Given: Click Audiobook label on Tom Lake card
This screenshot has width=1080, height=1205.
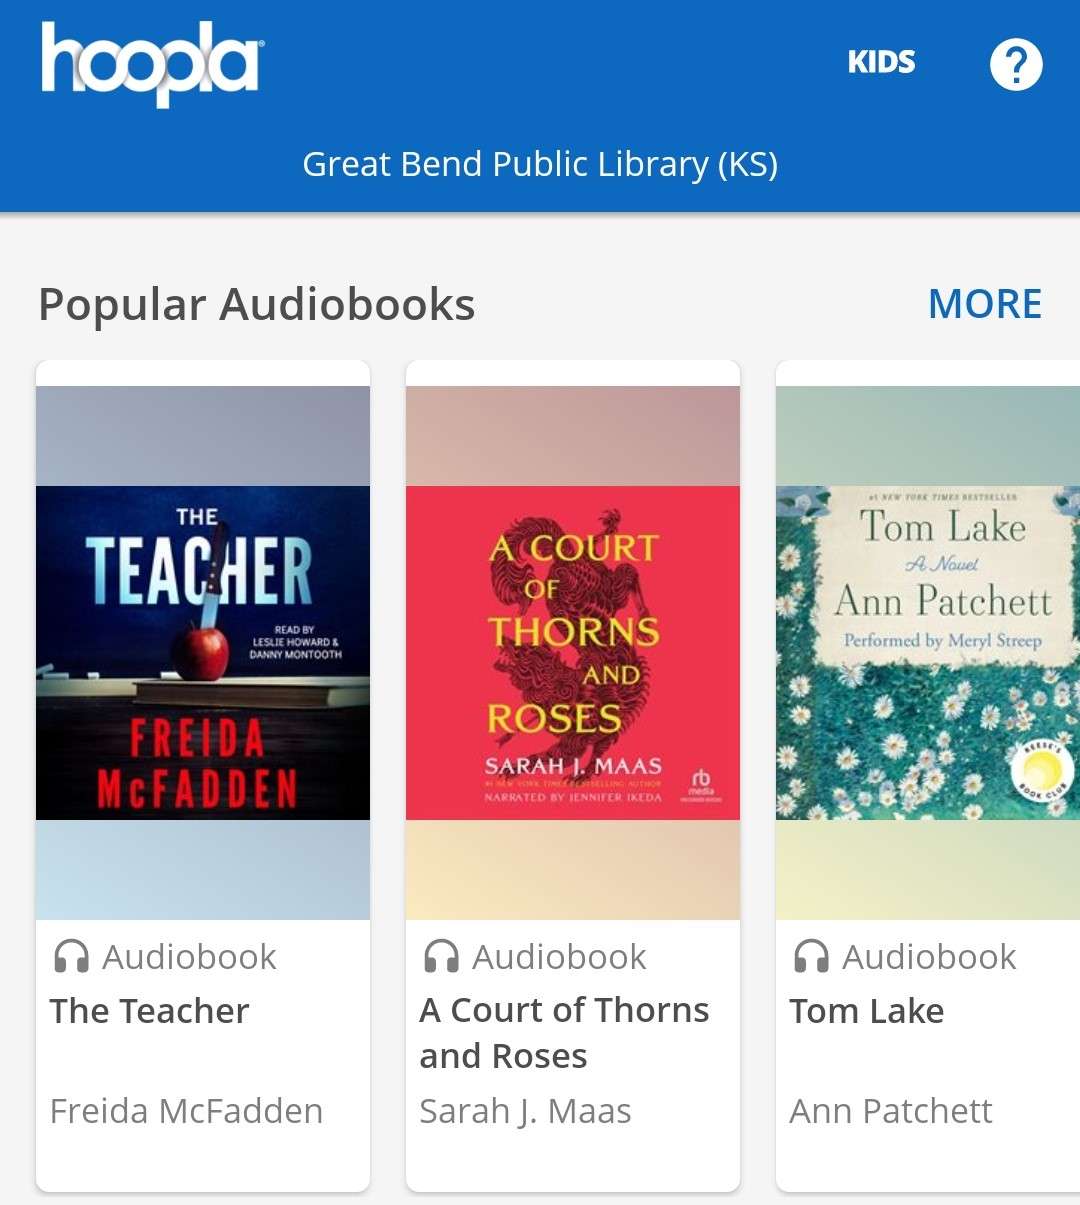Looking at the screenshot, I should coord(929,957).
